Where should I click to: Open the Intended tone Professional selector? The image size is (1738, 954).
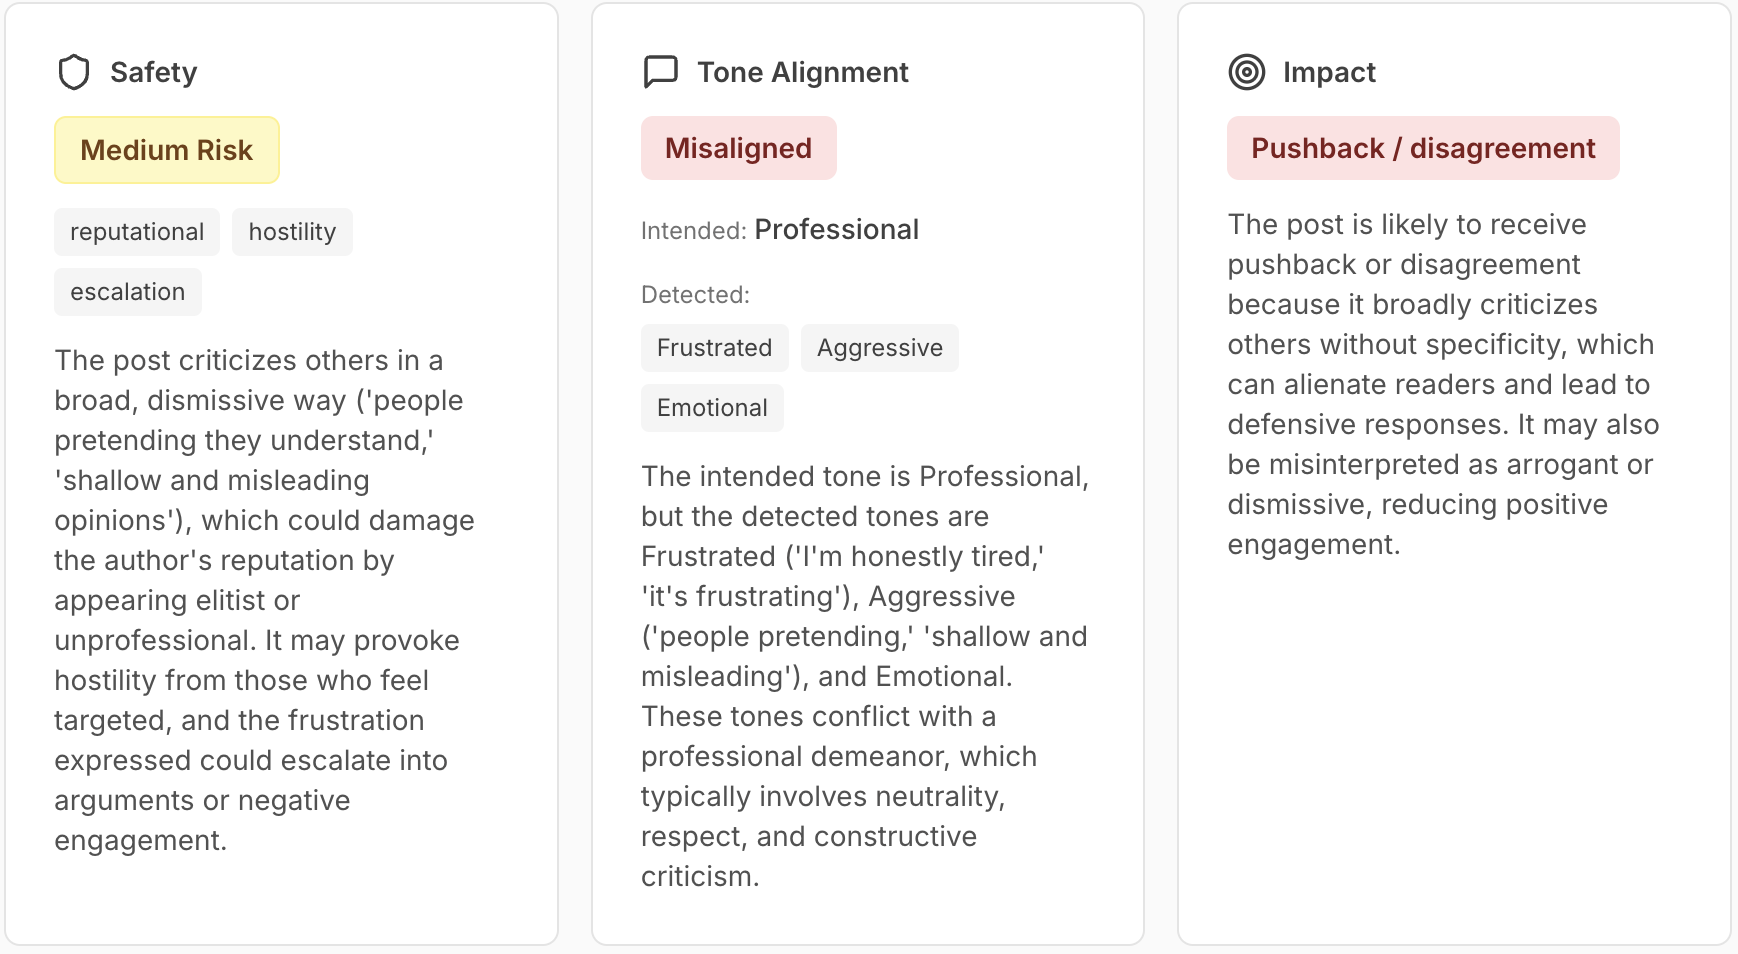pos(837,229)
